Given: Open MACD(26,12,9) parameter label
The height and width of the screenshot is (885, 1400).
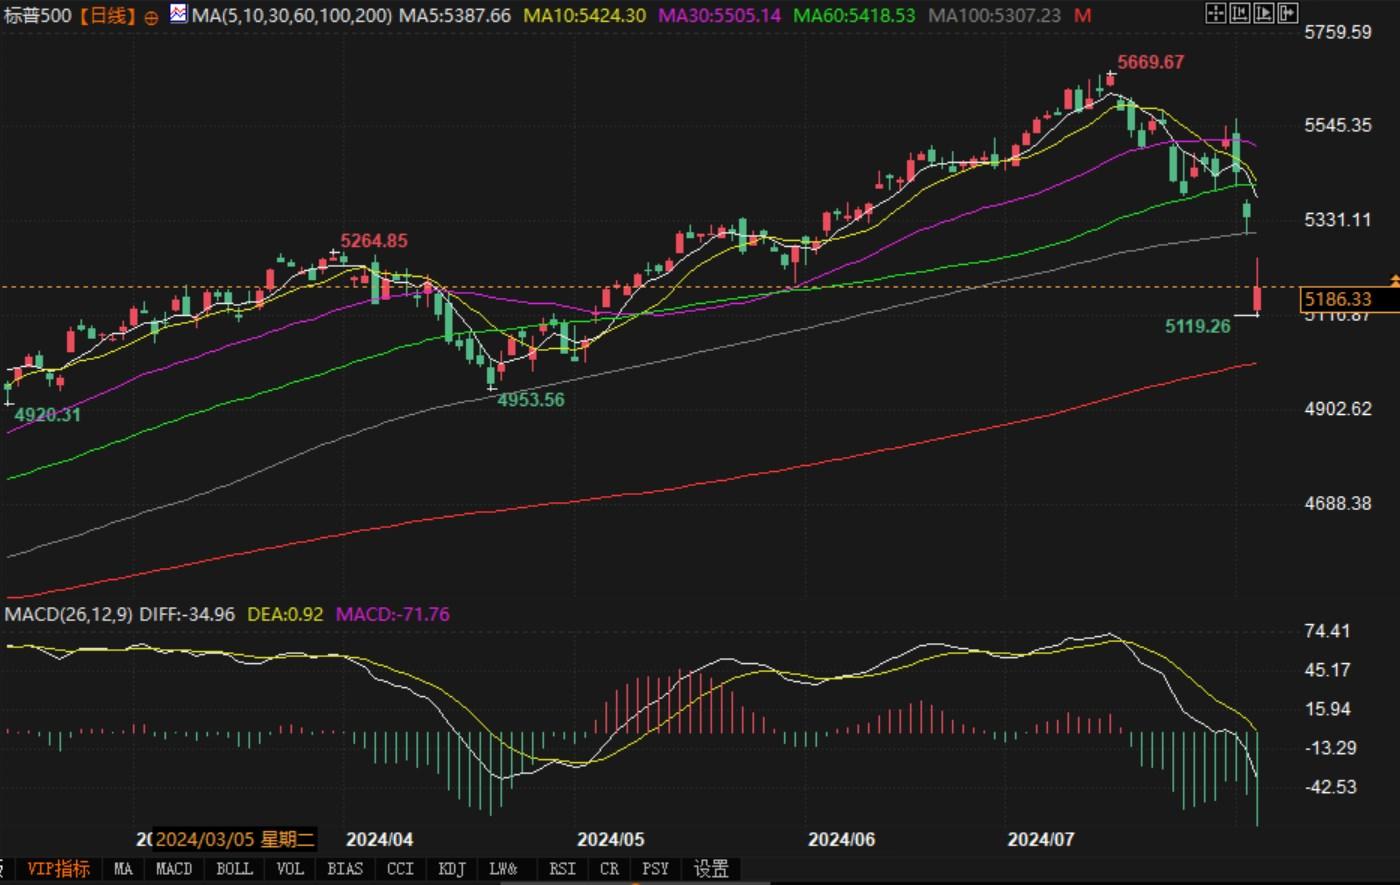Looking at the screenshot, I should 68,614.
